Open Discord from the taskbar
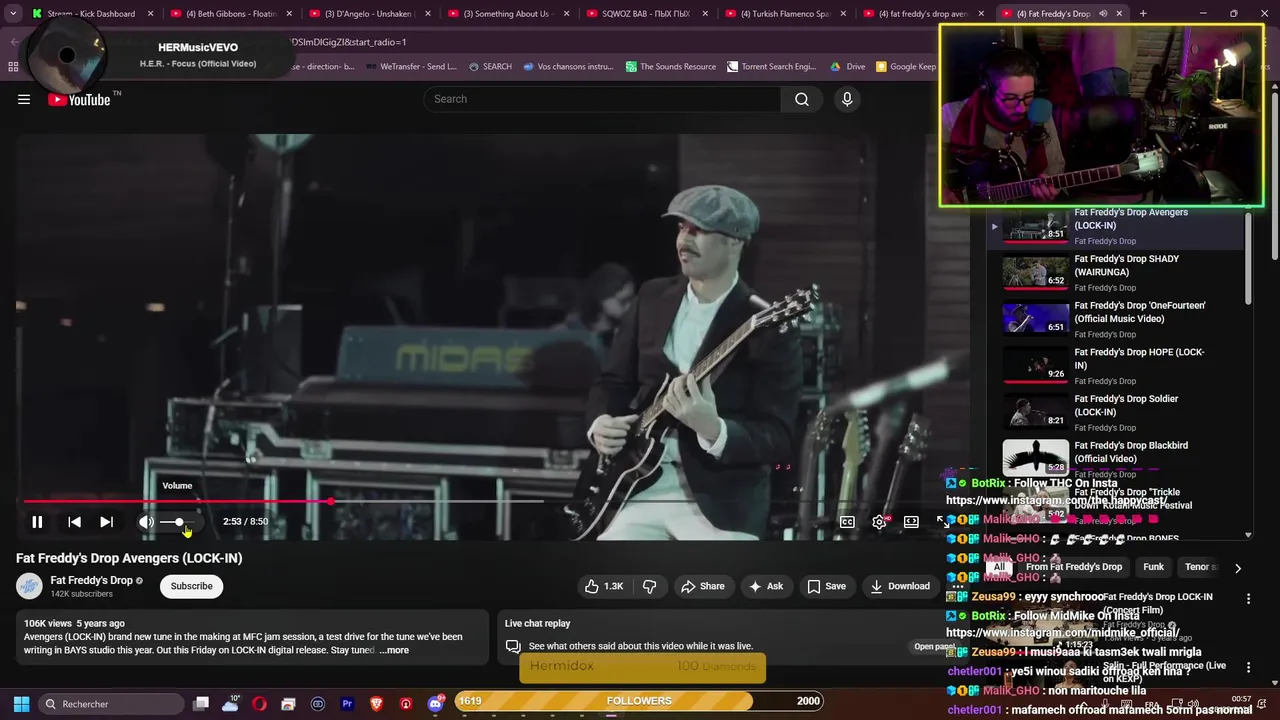The width and height of the screenshot is (1280, 720). [x=435, y=704]
